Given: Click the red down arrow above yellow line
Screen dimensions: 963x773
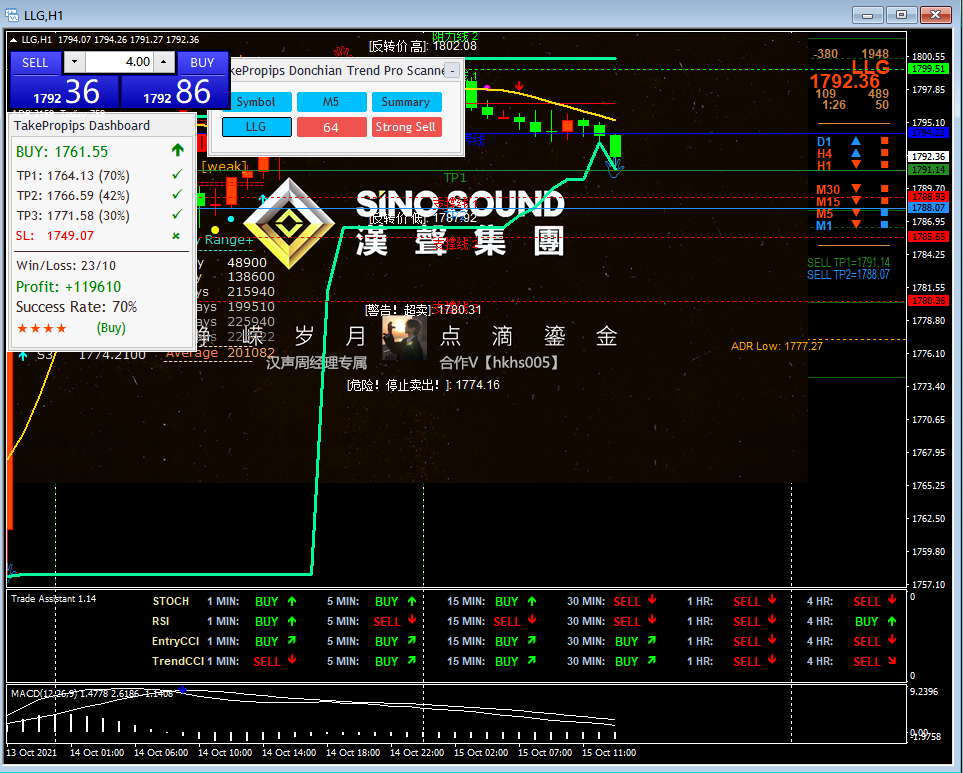Looking at the screenshot, I should (x=519, y=85).
